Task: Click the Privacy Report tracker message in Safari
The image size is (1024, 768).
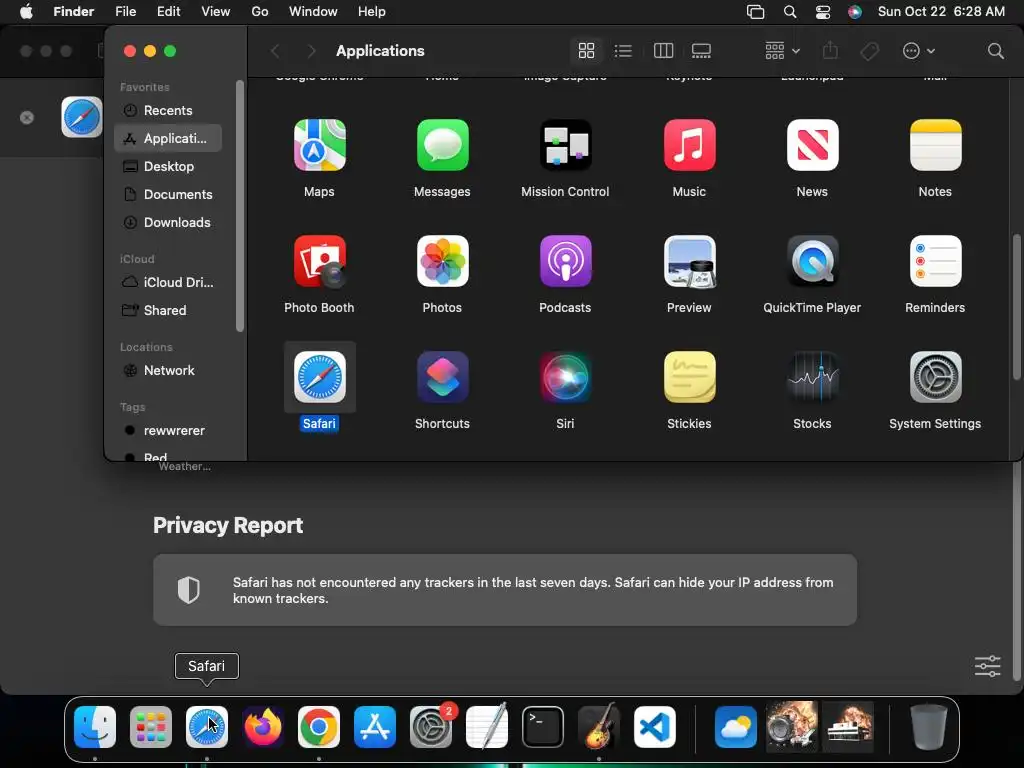Action: click(505, 590)
